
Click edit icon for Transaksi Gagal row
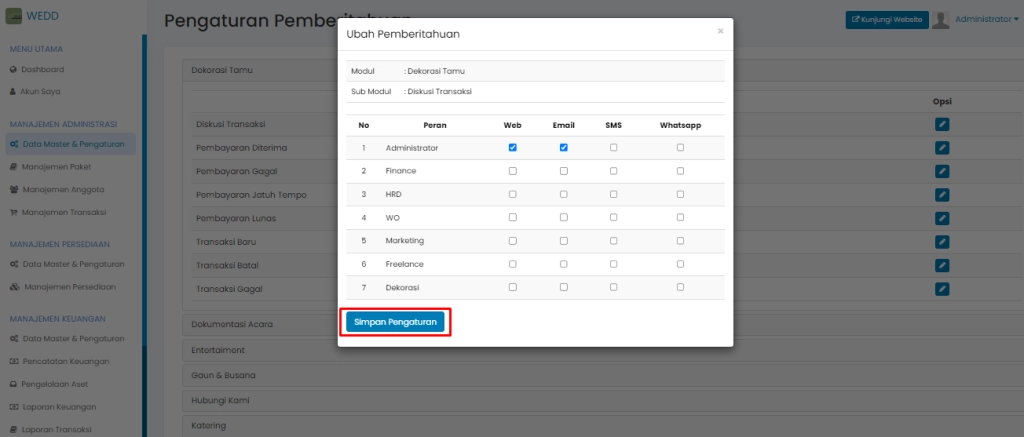pos(941,288)
